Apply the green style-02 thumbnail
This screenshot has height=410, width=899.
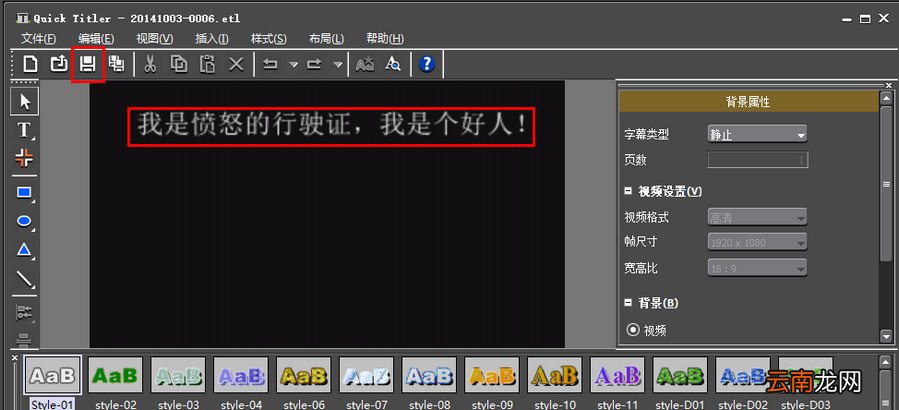[115, 375]
